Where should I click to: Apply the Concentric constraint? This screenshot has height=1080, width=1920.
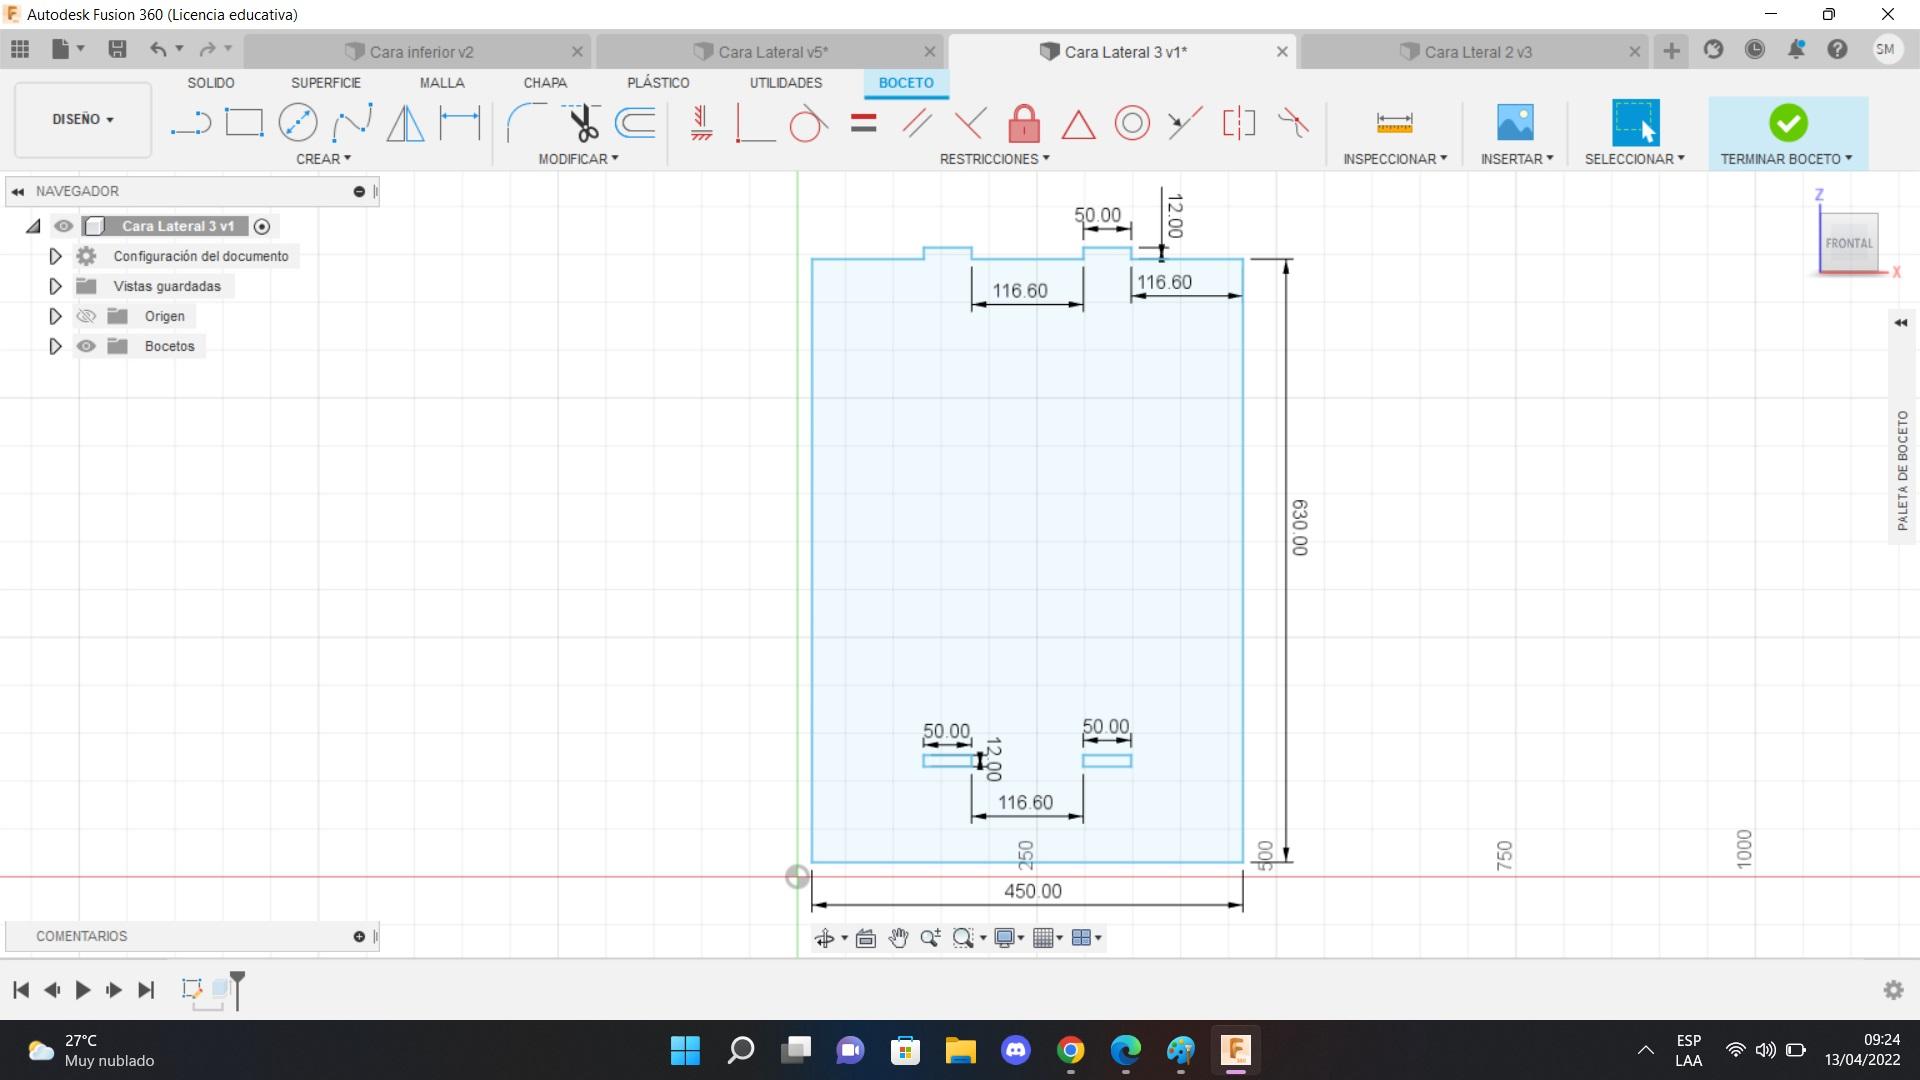click(1132, 123)
